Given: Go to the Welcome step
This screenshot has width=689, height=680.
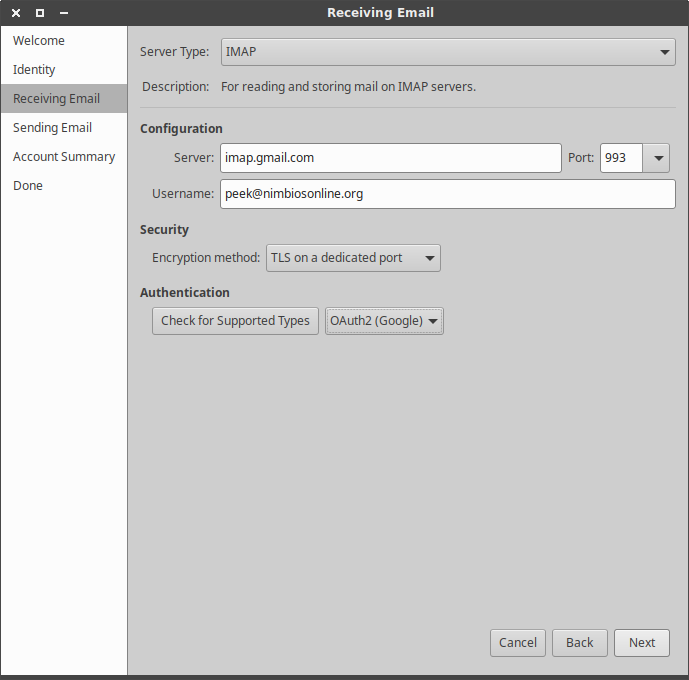Looking at the screenshot, I should (x=39, y=41).
